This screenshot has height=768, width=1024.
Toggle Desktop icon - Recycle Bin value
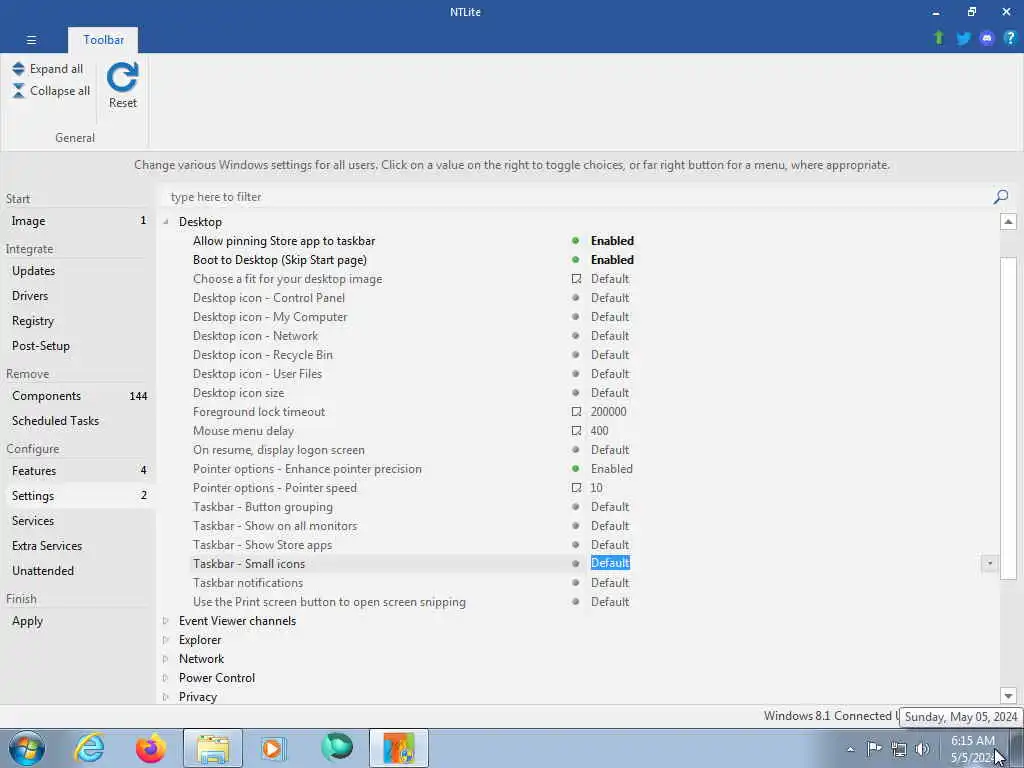tap(610, 355)
